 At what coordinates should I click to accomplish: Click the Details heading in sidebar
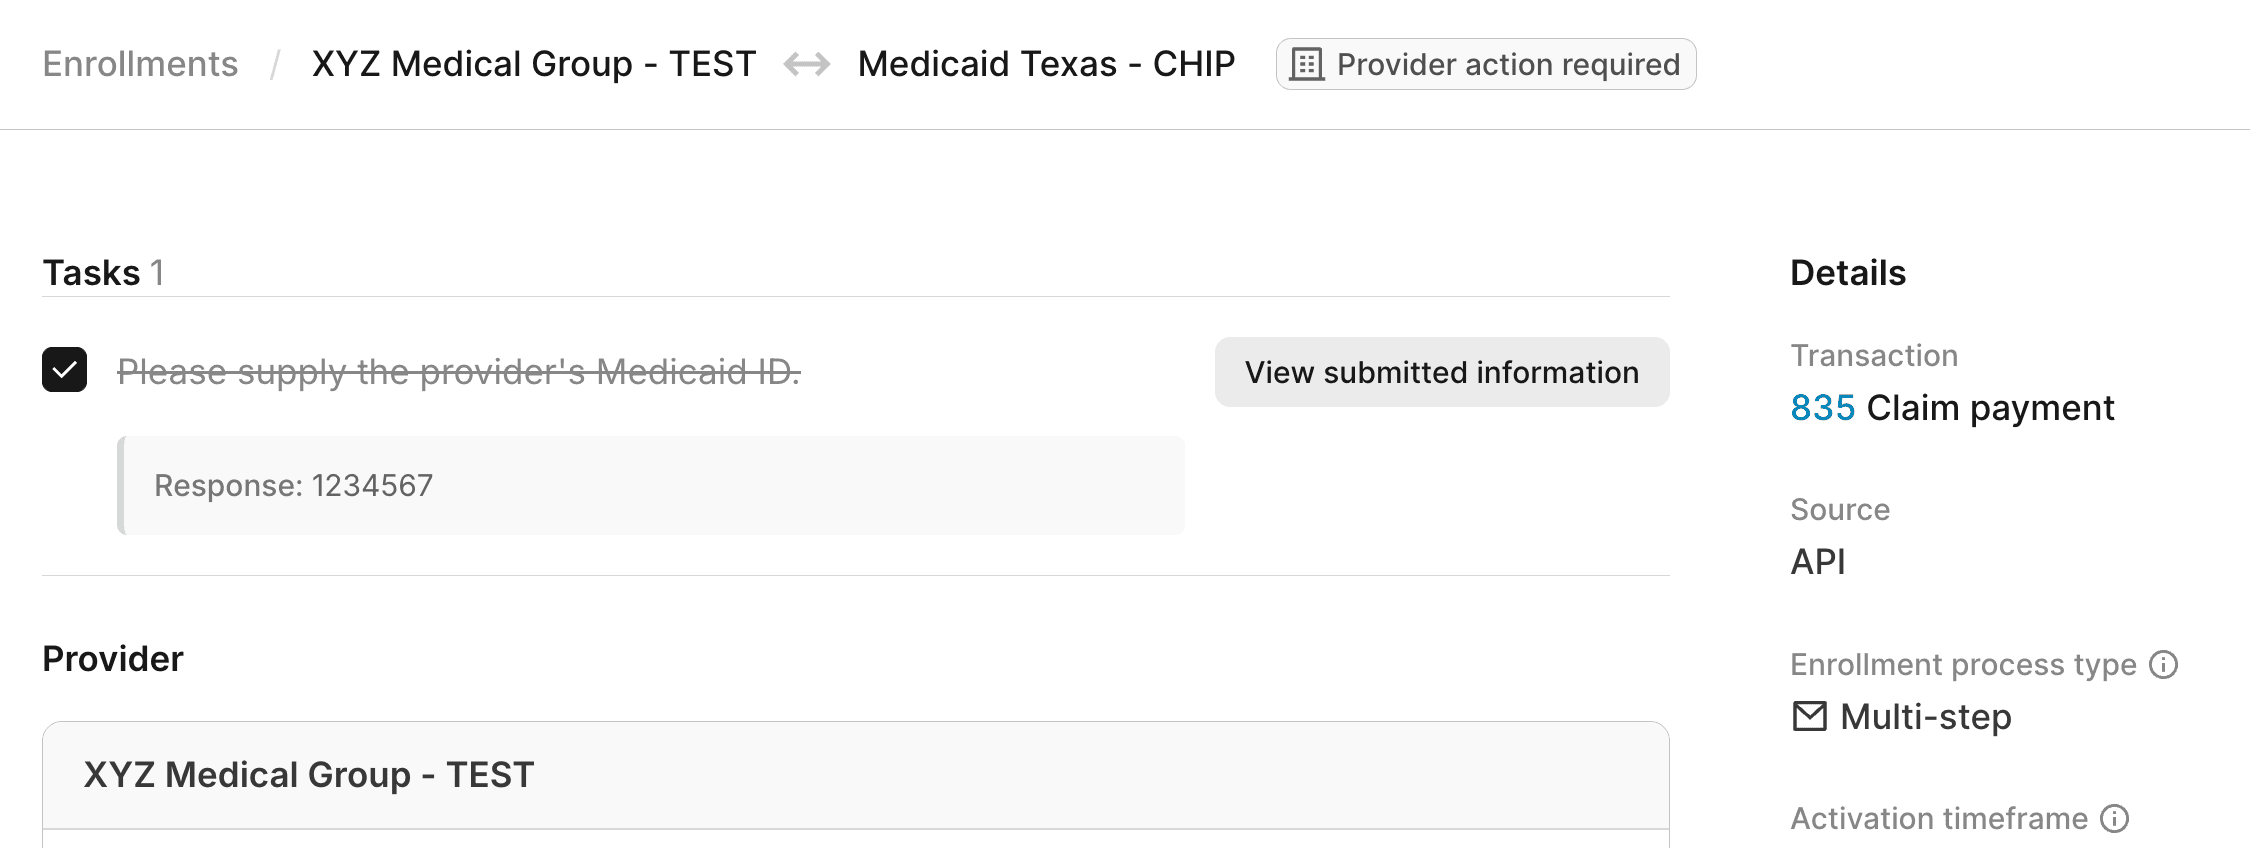point(1847,273)
